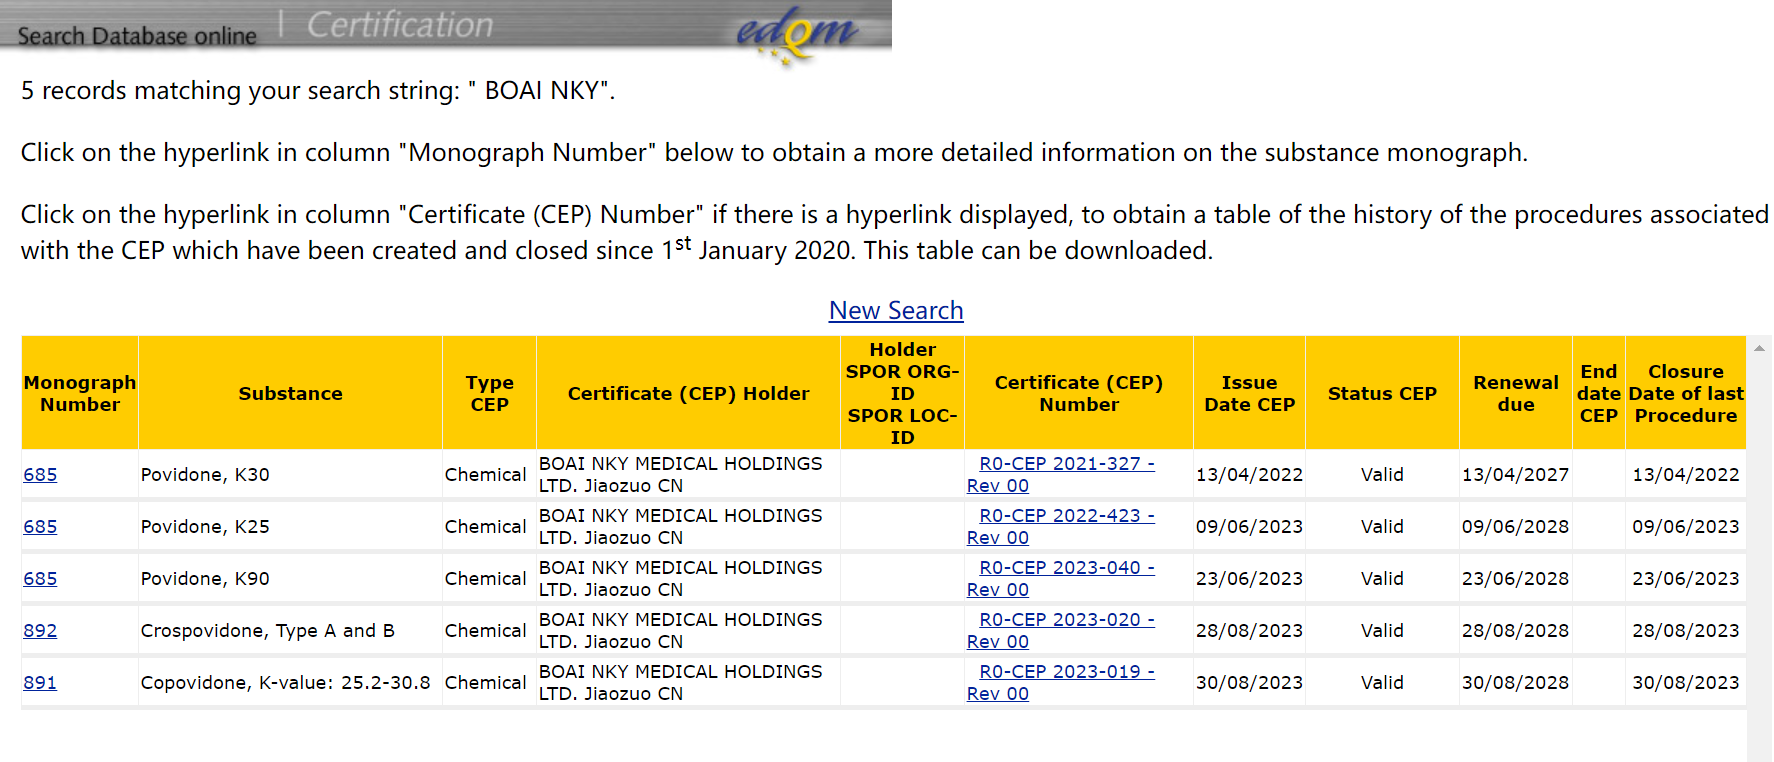
Task: Open certificate R0-CEP 2021-327 Rev 00
Action: (x=1066, y=464)
